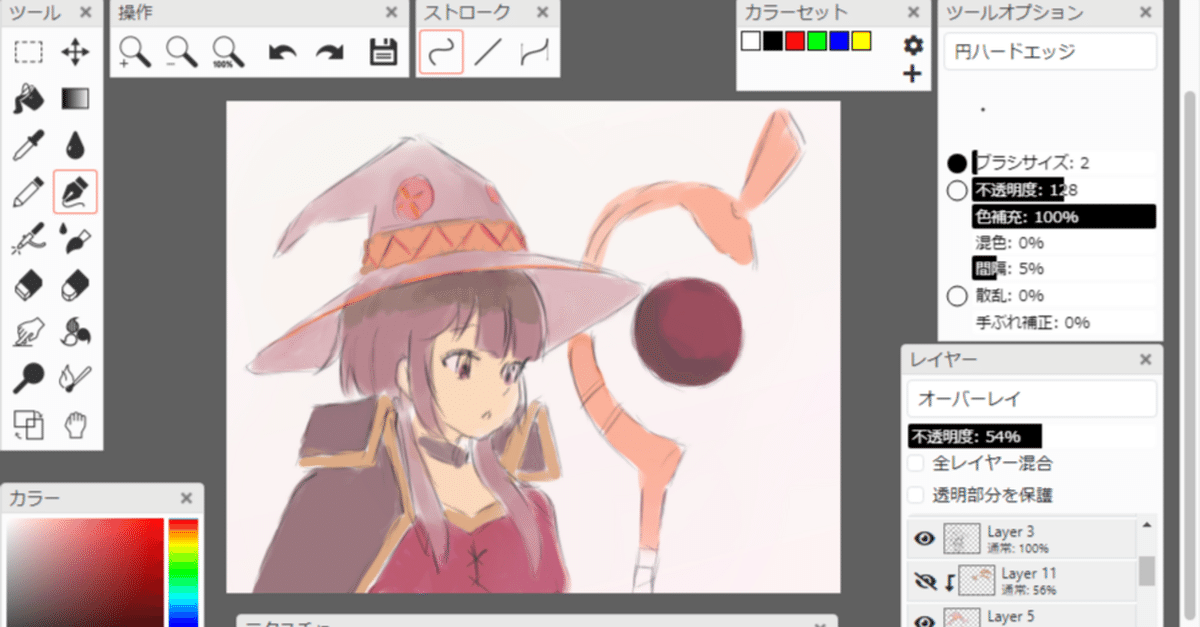Select the hand pan tool
The image size is (1200, 627).
pyautogui.click(x=75, y=425)
